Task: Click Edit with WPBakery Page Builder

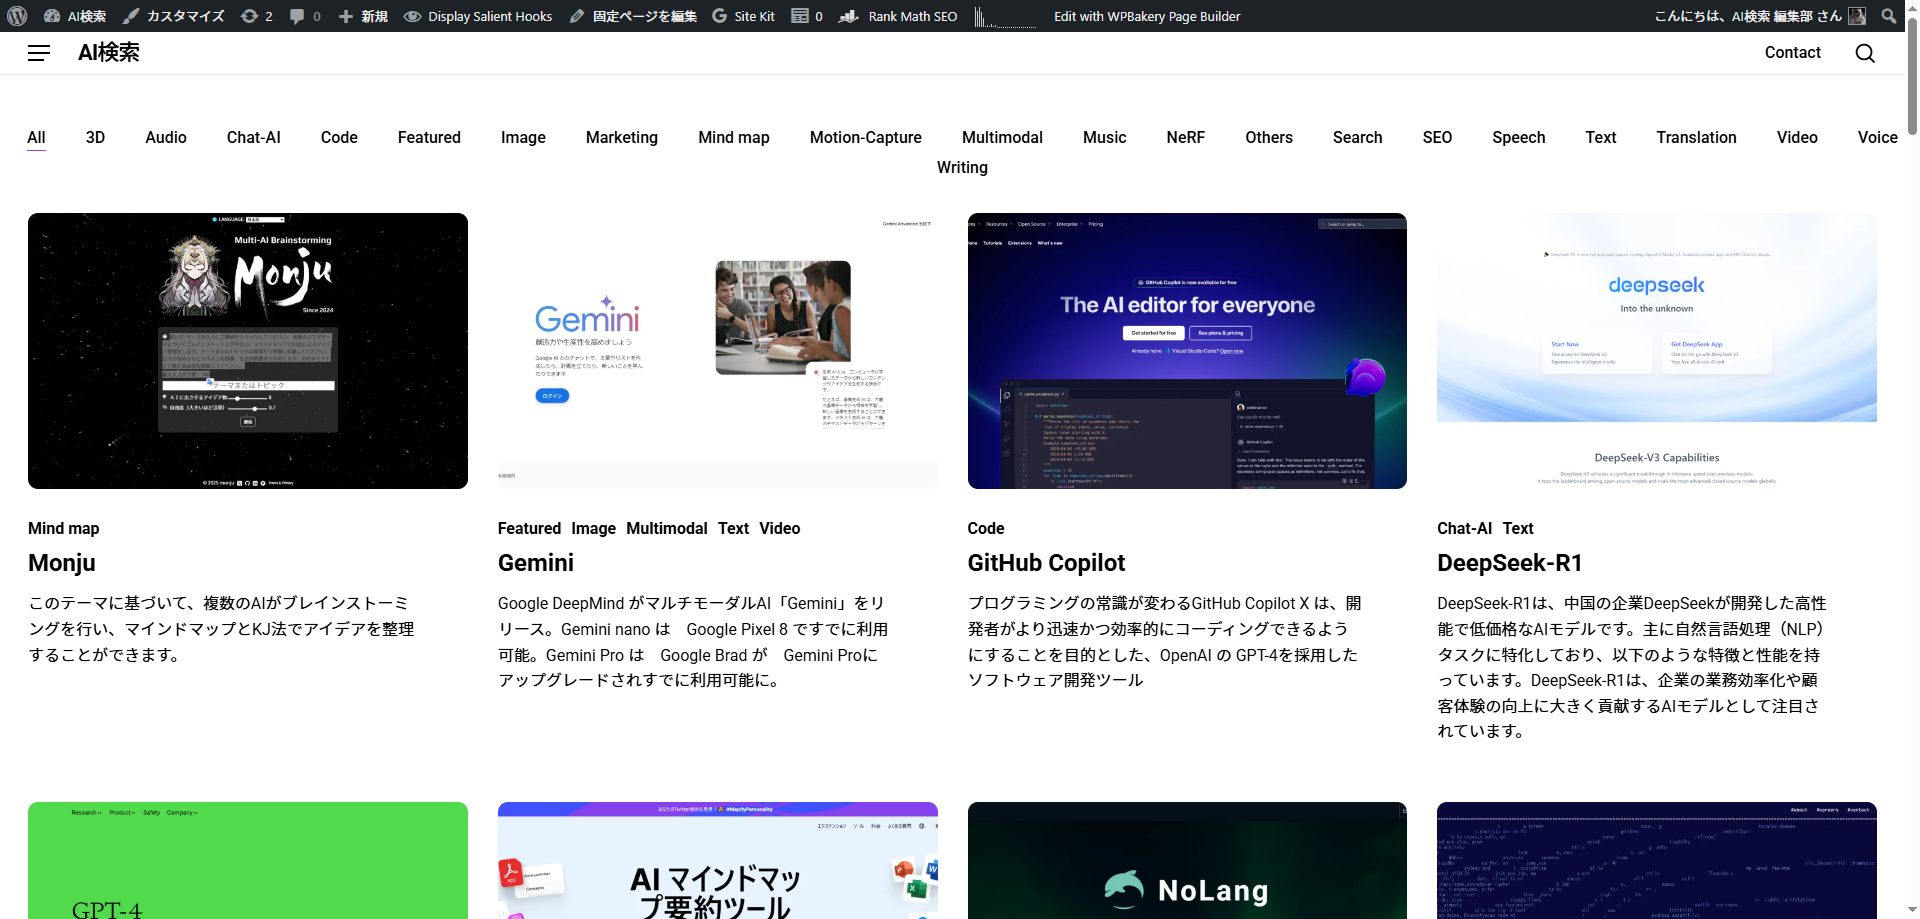Action: (1147, 16)
